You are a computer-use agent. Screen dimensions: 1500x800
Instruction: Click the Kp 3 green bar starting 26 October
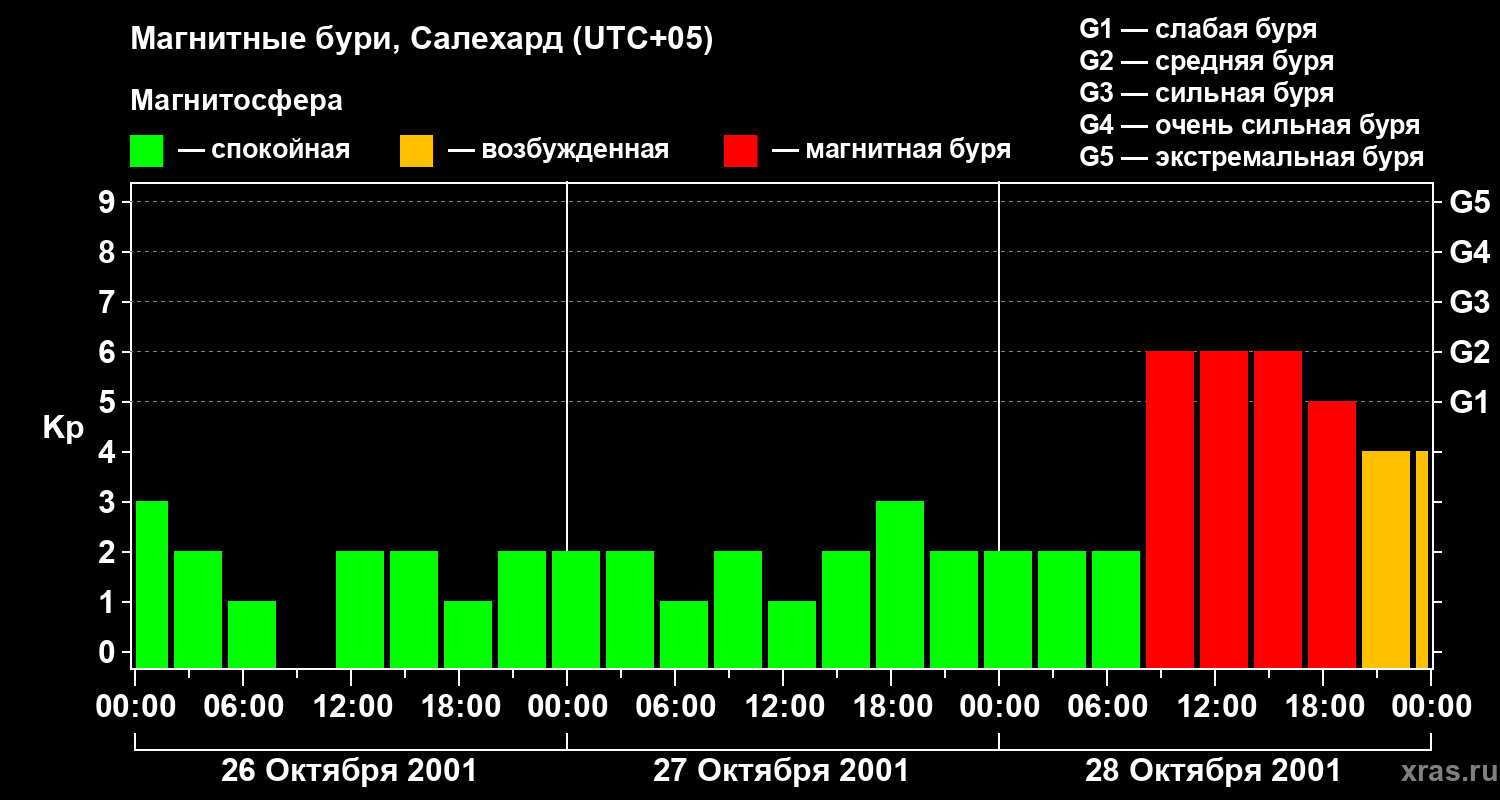click(152, 585)
